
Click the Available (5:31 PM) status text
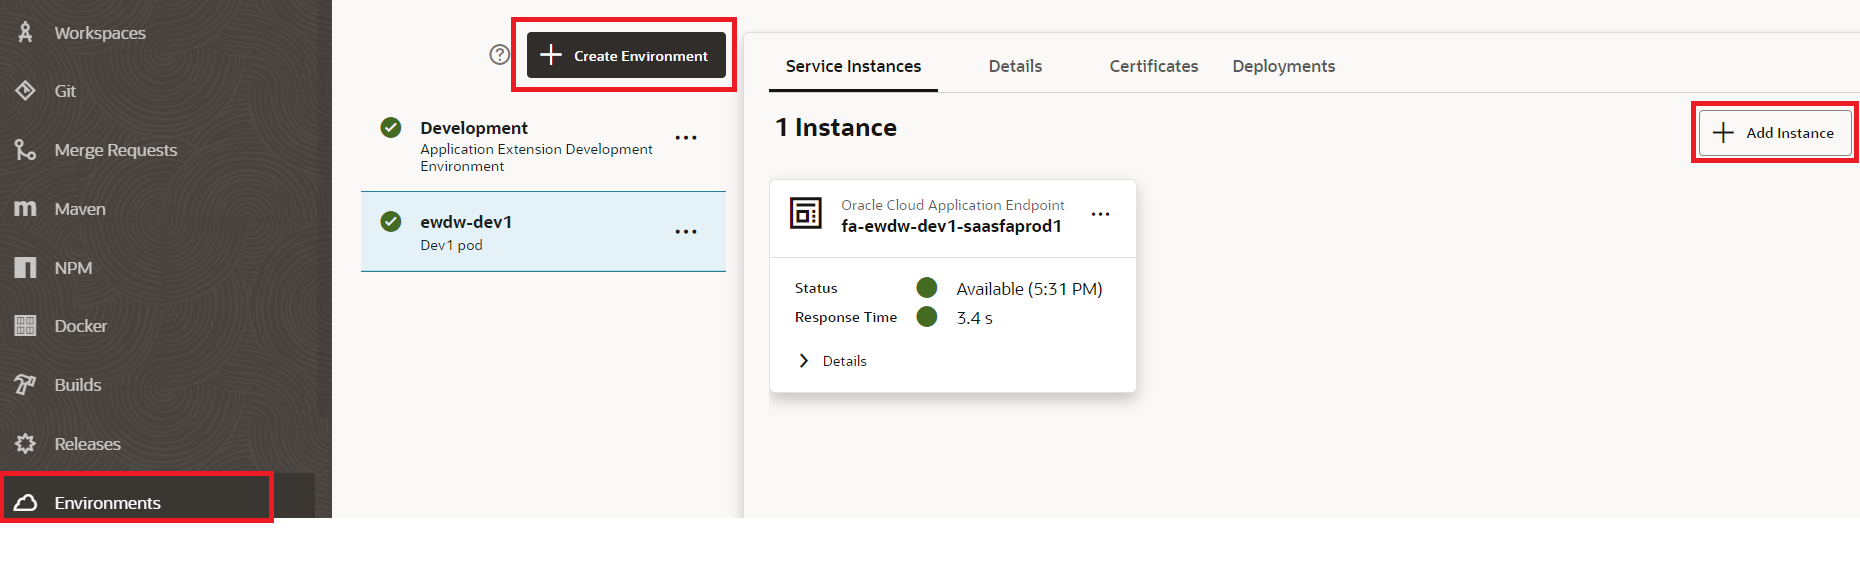pos(1029,289)
